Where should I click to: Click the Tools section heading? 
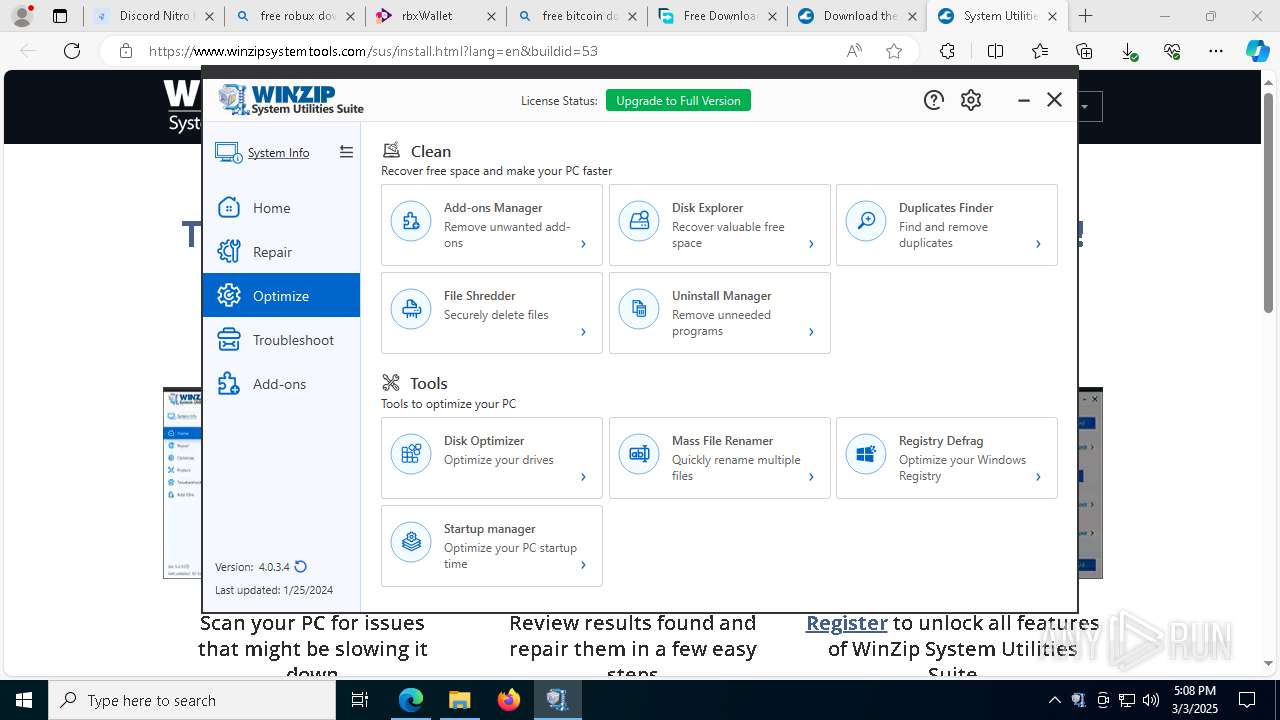point(428,383)
